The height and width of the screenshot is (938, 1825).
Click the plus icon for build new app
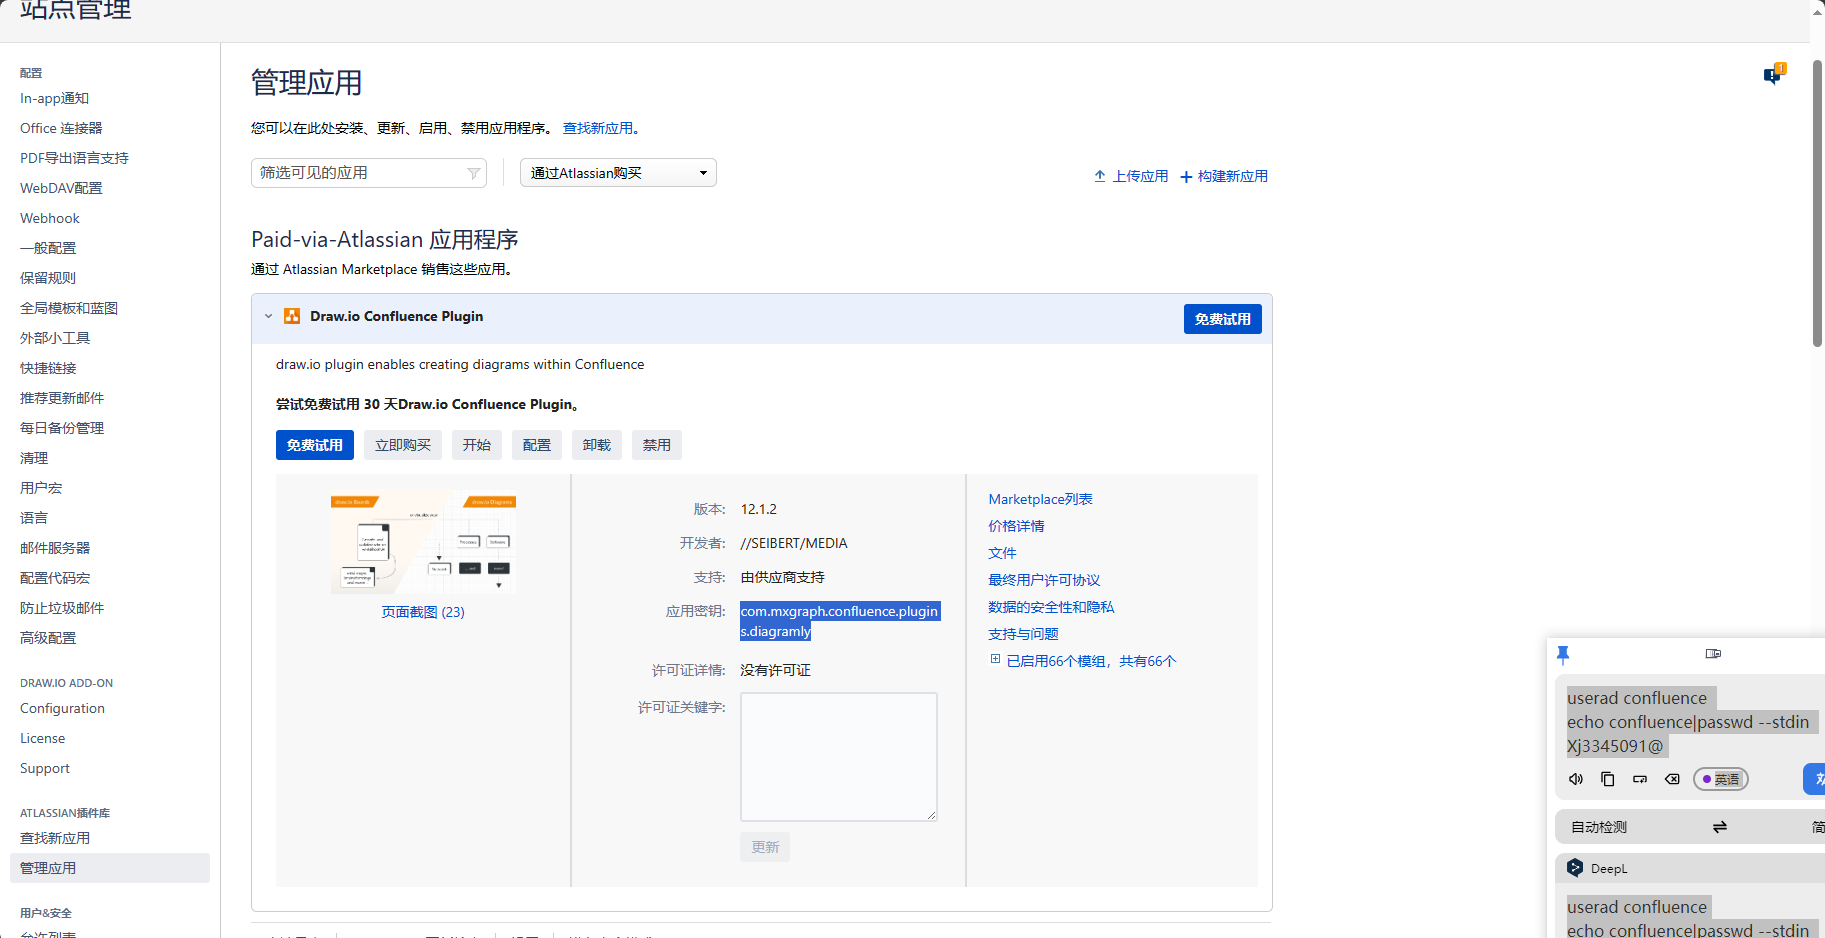coord(1186,177)
